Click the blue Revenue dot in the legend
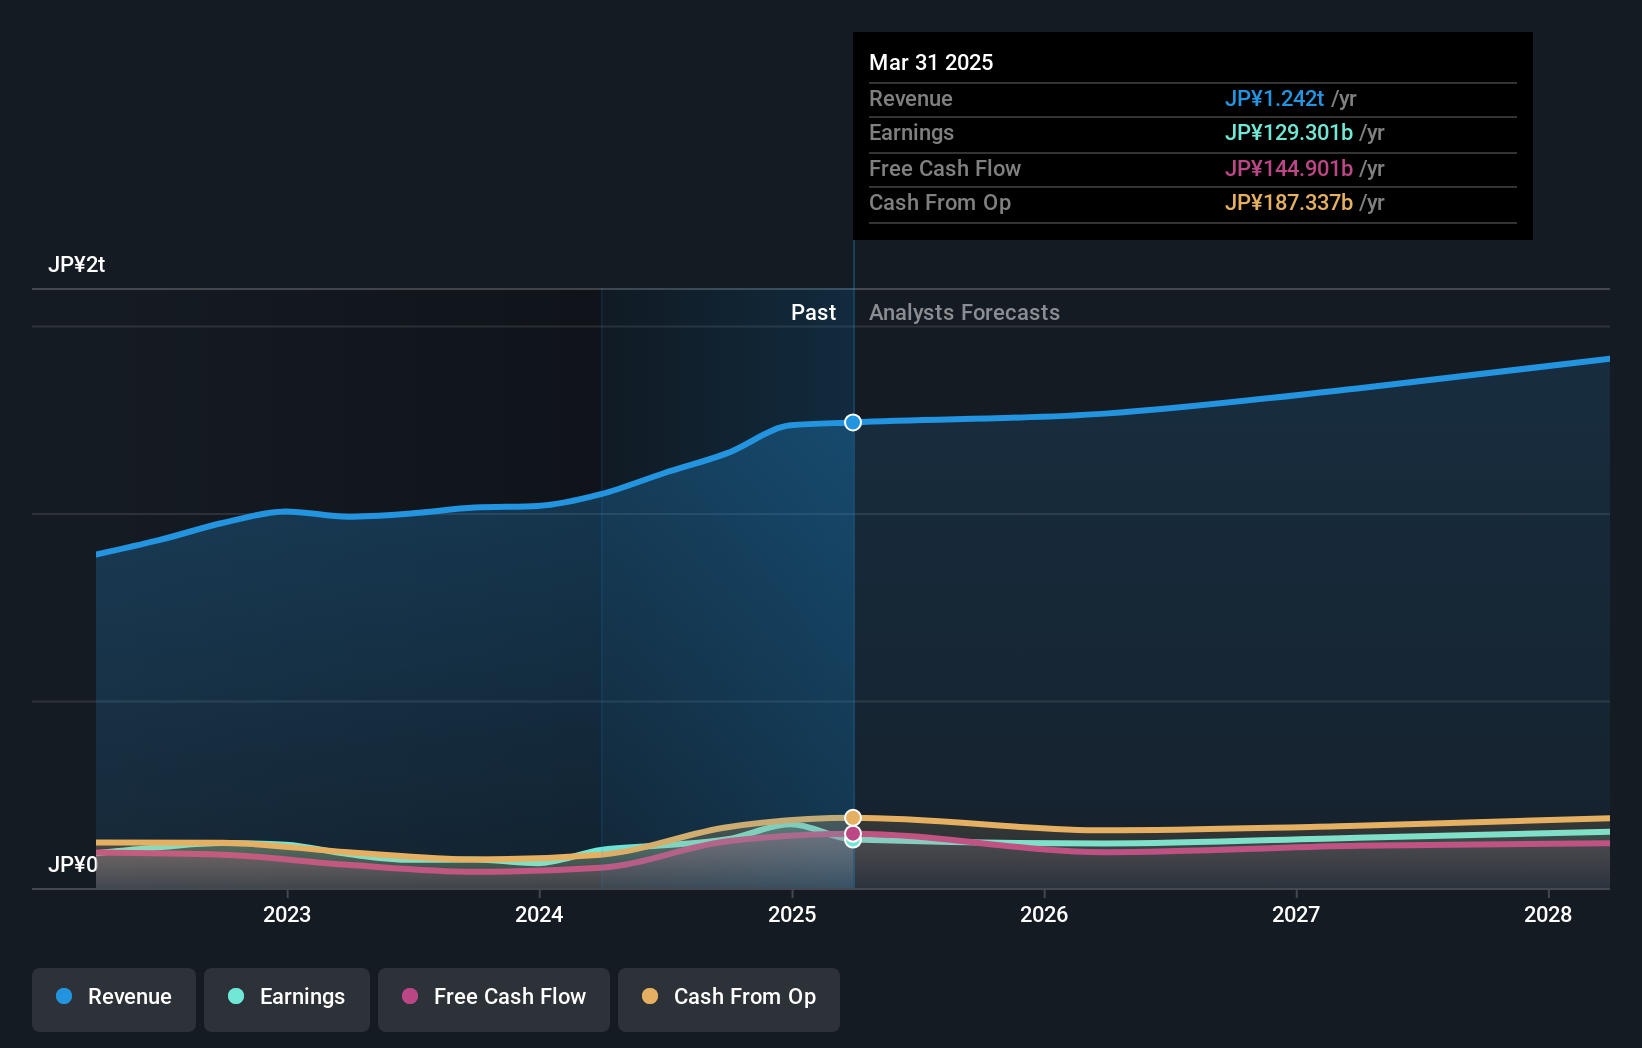The image size is (1642, 1048). point(64,997)
